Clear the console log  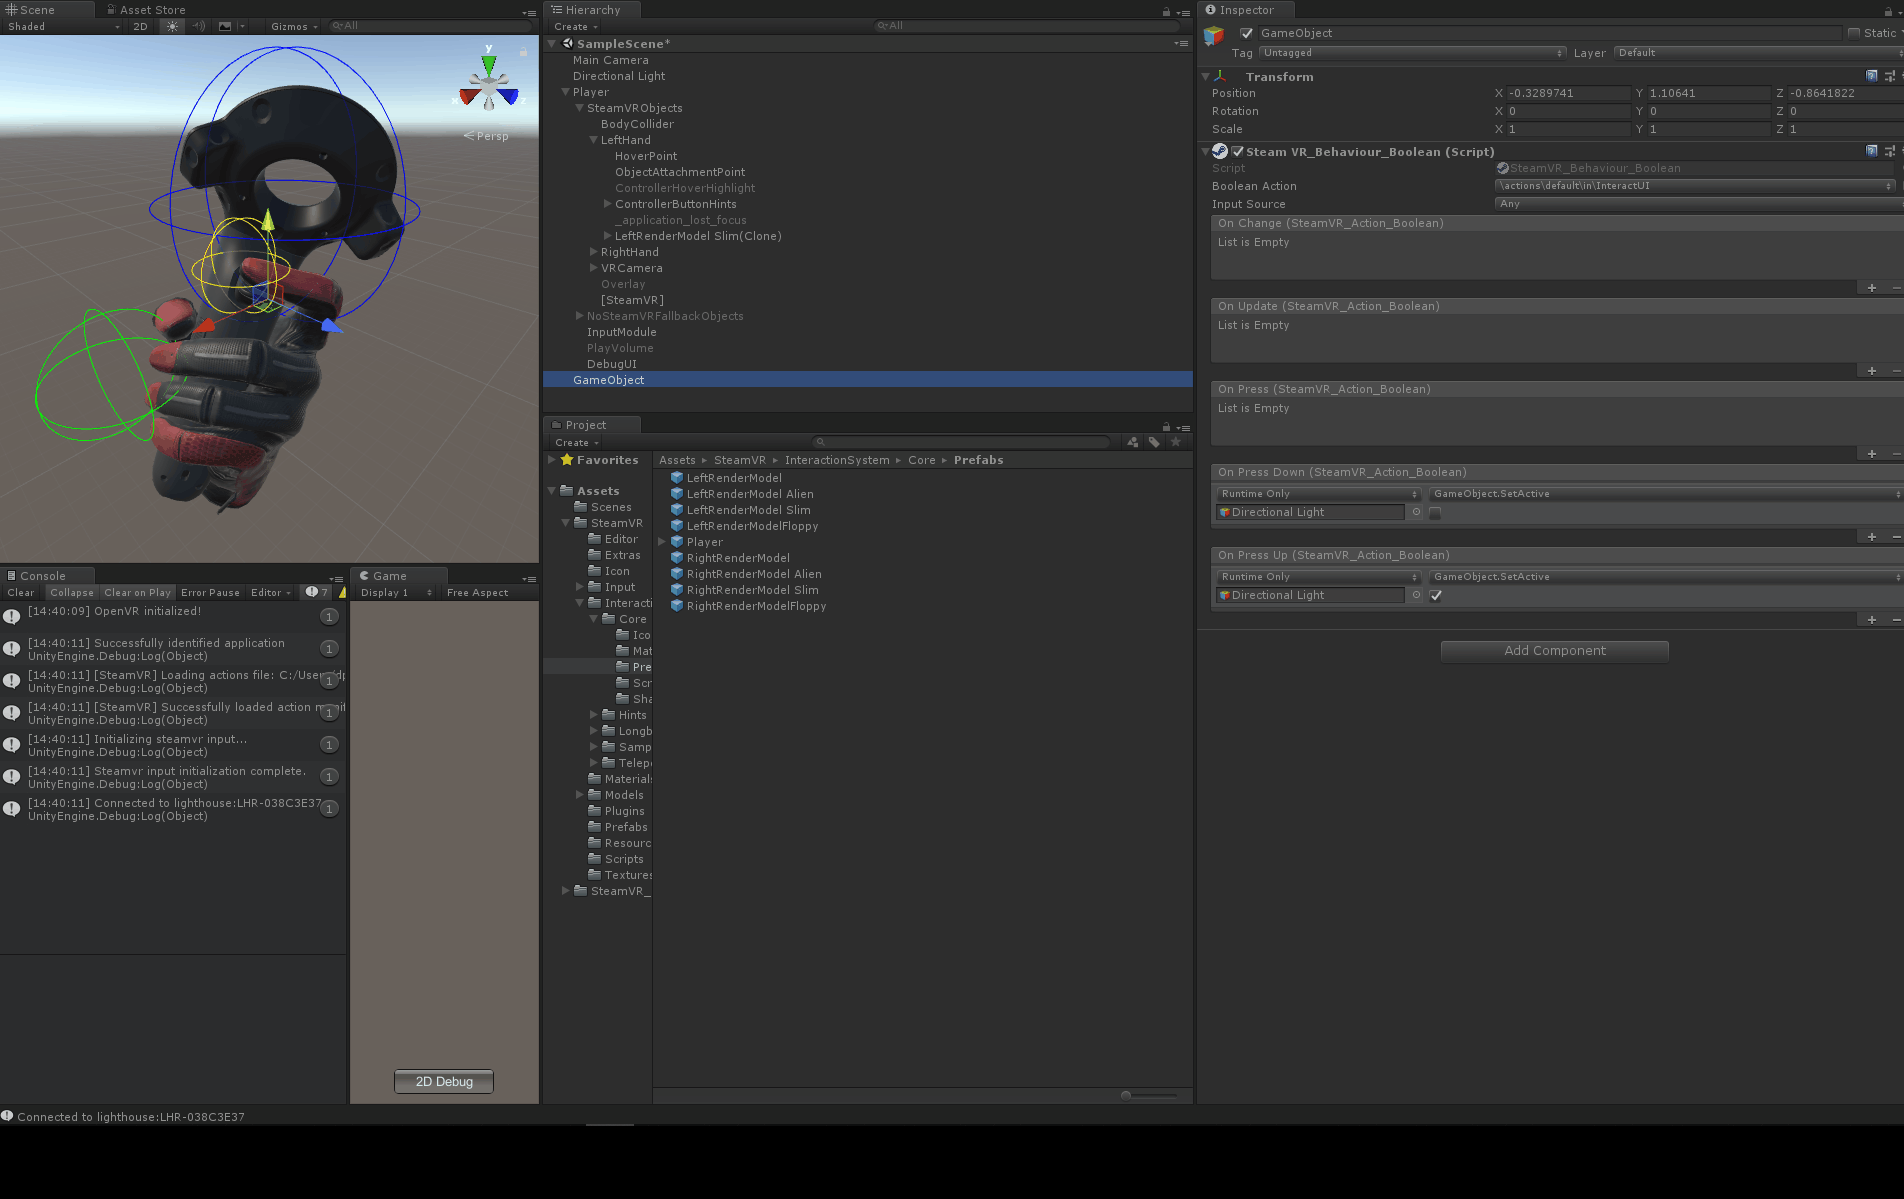[x=21, y=592]
